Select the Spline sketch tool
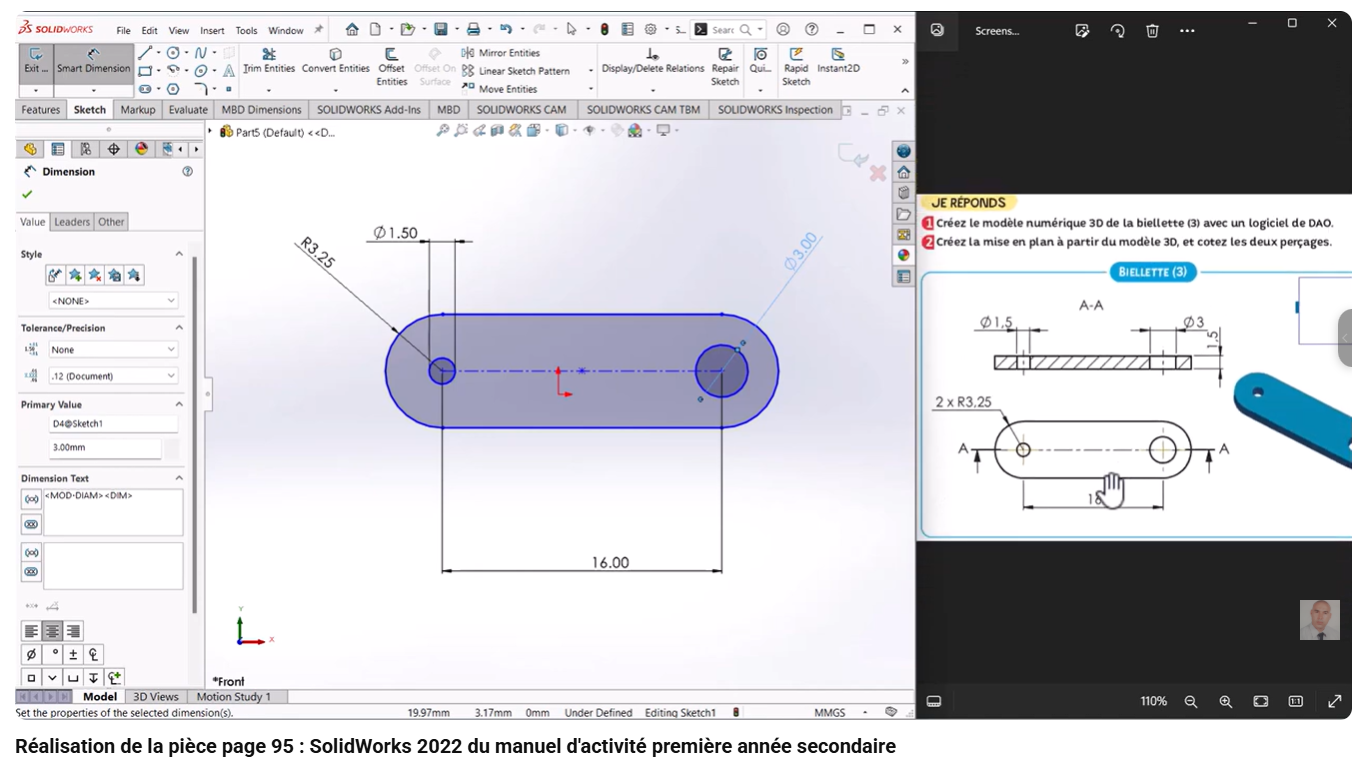The height and width of the screenshot is (766, 1355). (201, 52)
